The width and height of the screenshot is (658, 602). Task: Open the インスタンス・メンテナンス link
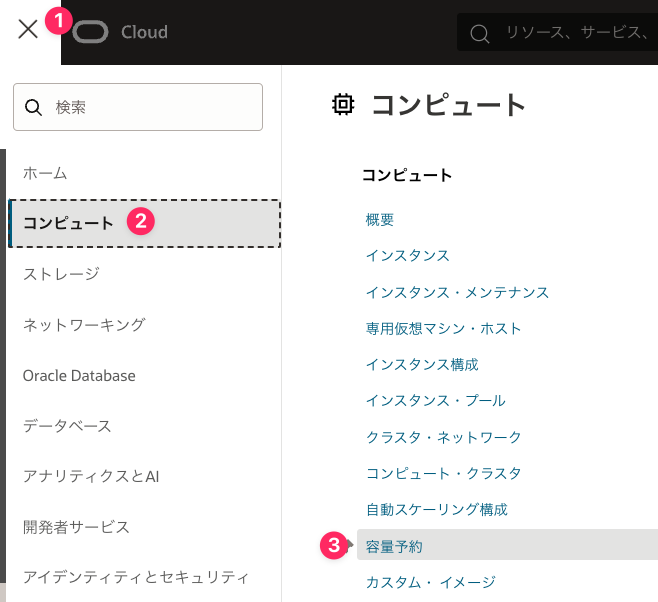coord(457,292)
